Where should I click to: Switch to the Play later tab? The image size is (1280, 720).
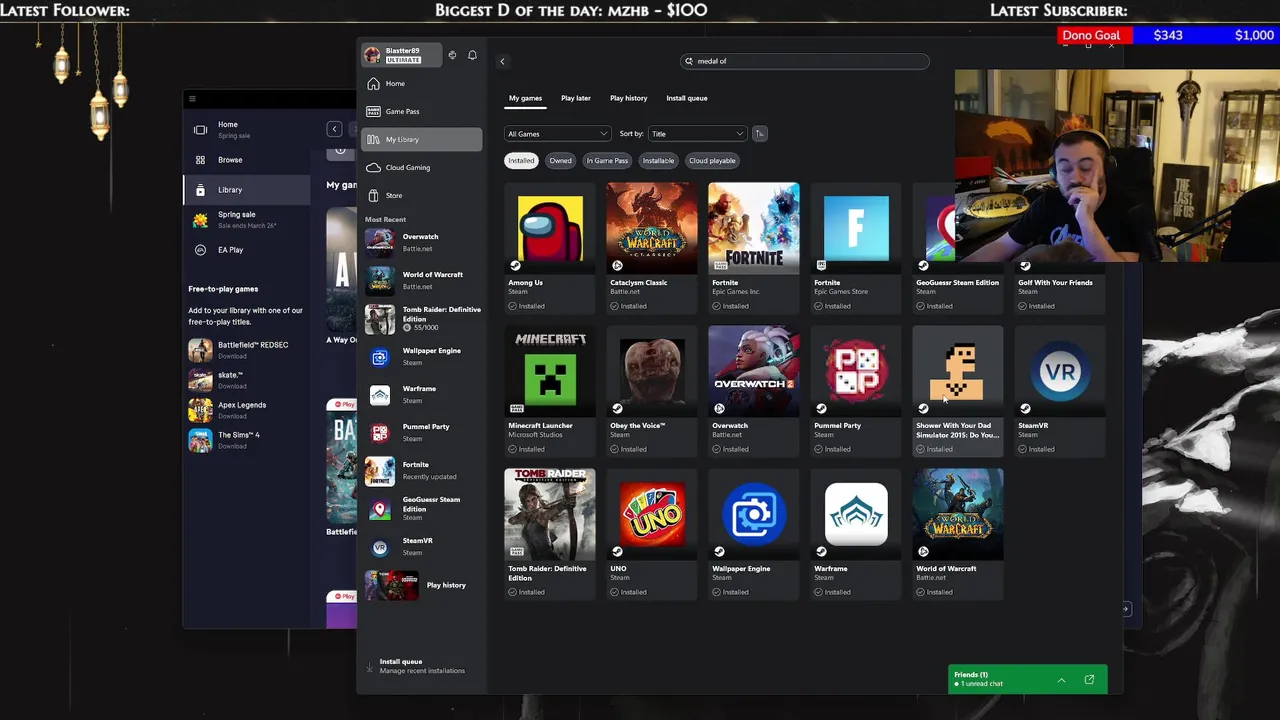pyautogui.click(x=575, y=98)
